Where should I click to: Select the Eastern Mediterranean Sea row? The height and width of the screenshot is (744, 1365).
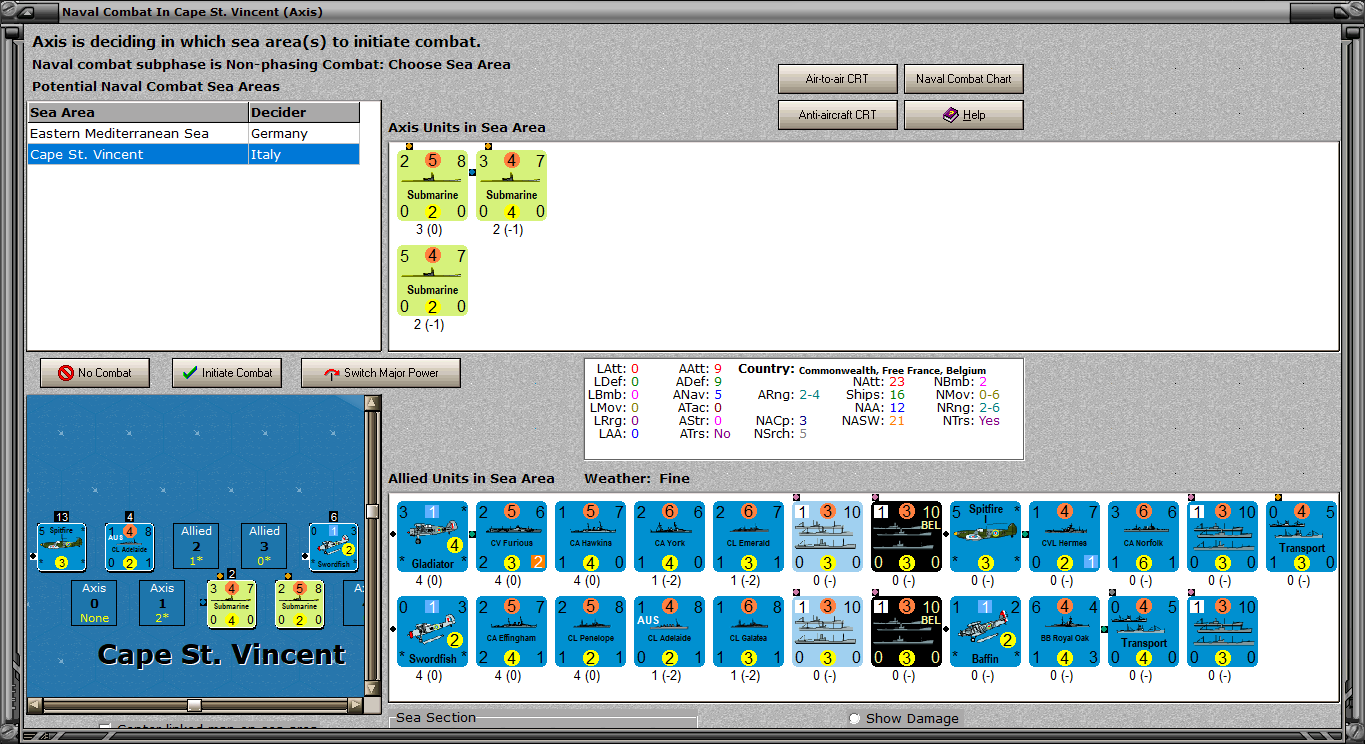193,133
